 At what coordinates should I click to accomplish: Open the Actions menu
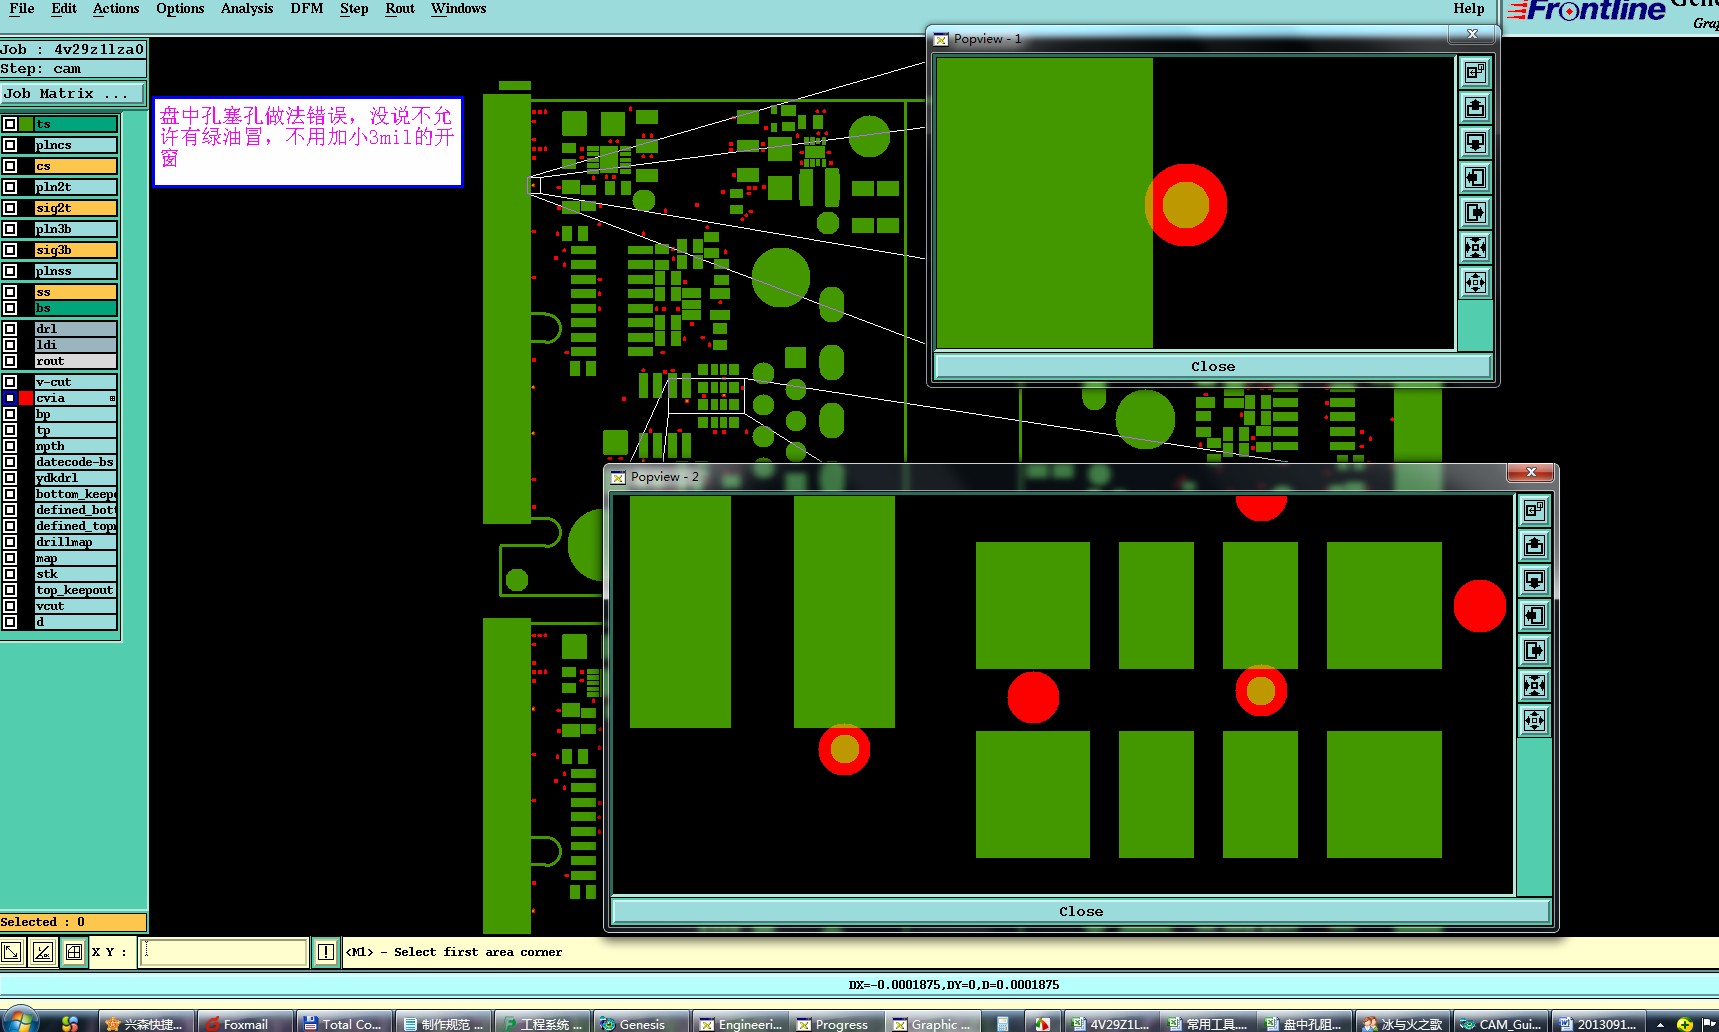116,9
